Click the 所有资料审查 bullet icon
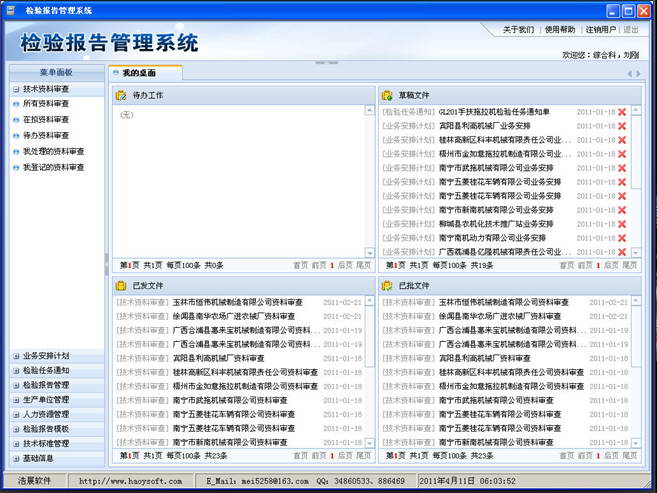This screenshot has width=657, height=493. tap(16, 104)
